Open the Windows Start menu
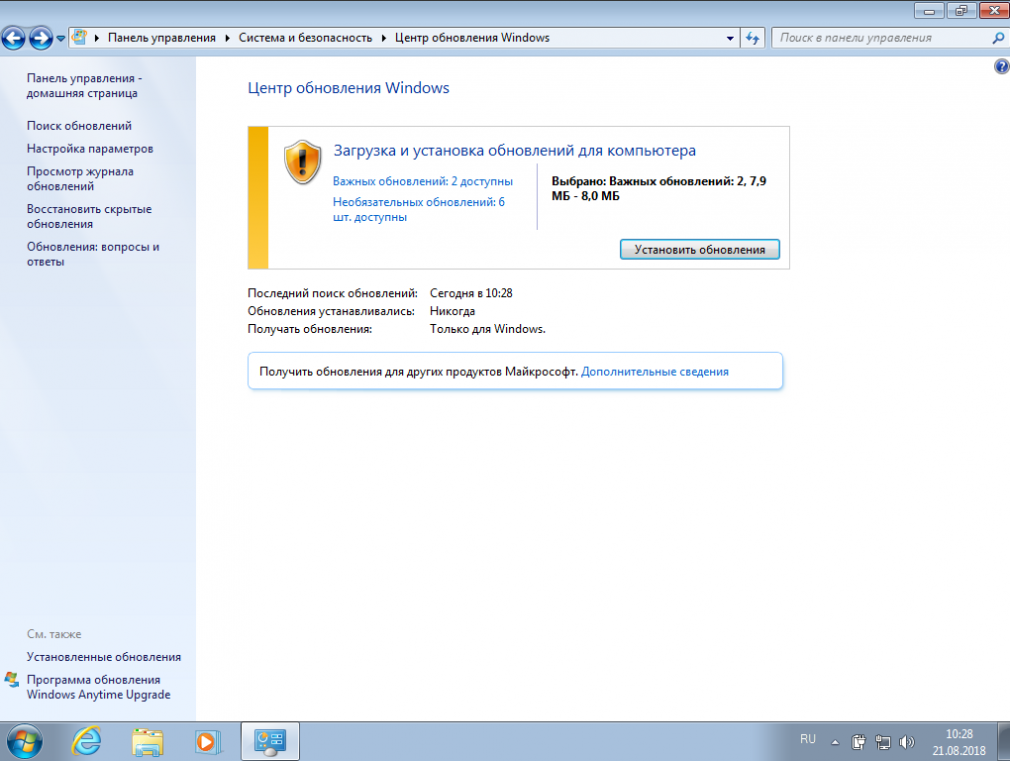Screen dimensions: 1010x761 (x=24, y=742)
